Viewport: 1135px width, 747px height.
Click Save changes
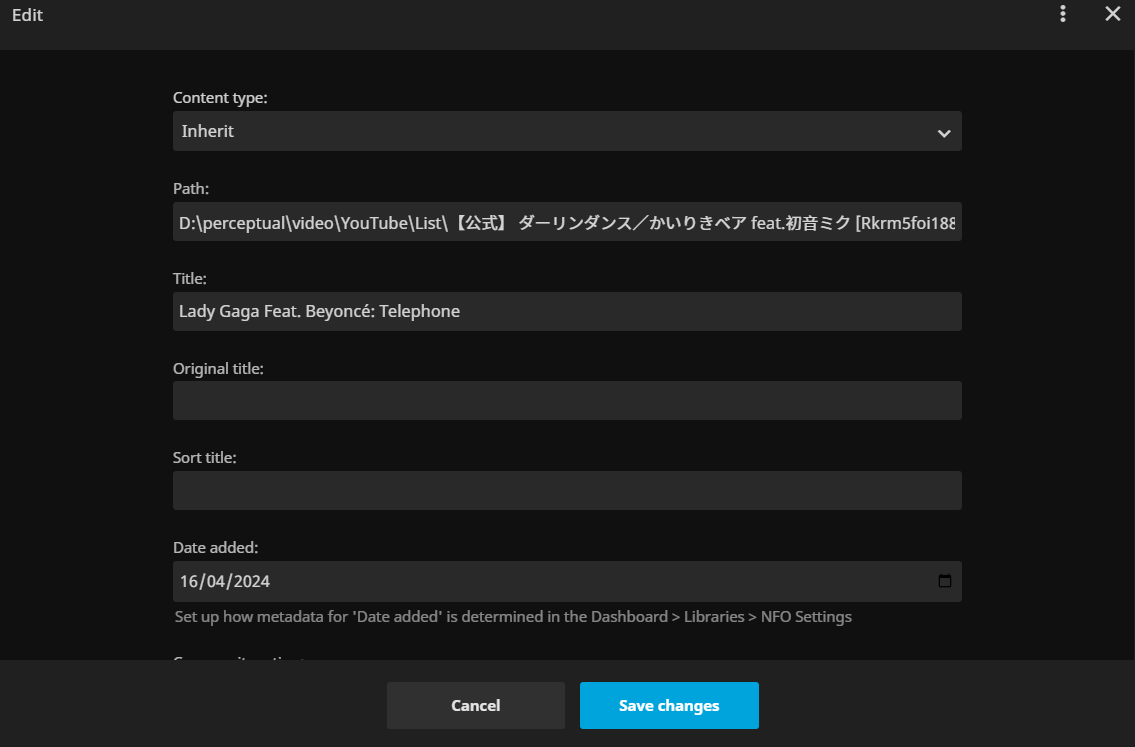668,705
